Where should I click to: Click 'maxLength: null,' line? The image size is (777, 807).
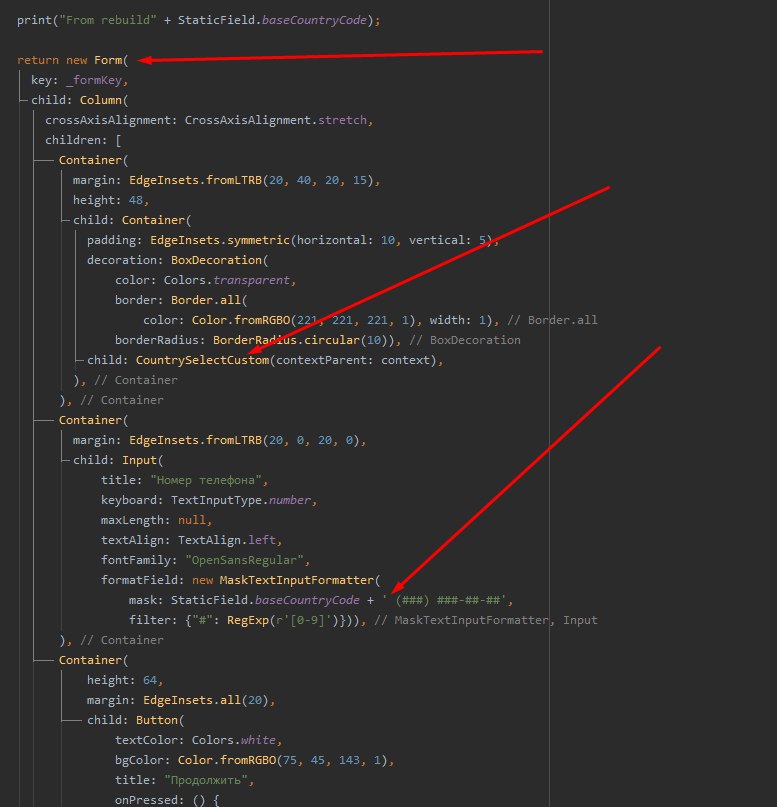(x=156, y=520)
